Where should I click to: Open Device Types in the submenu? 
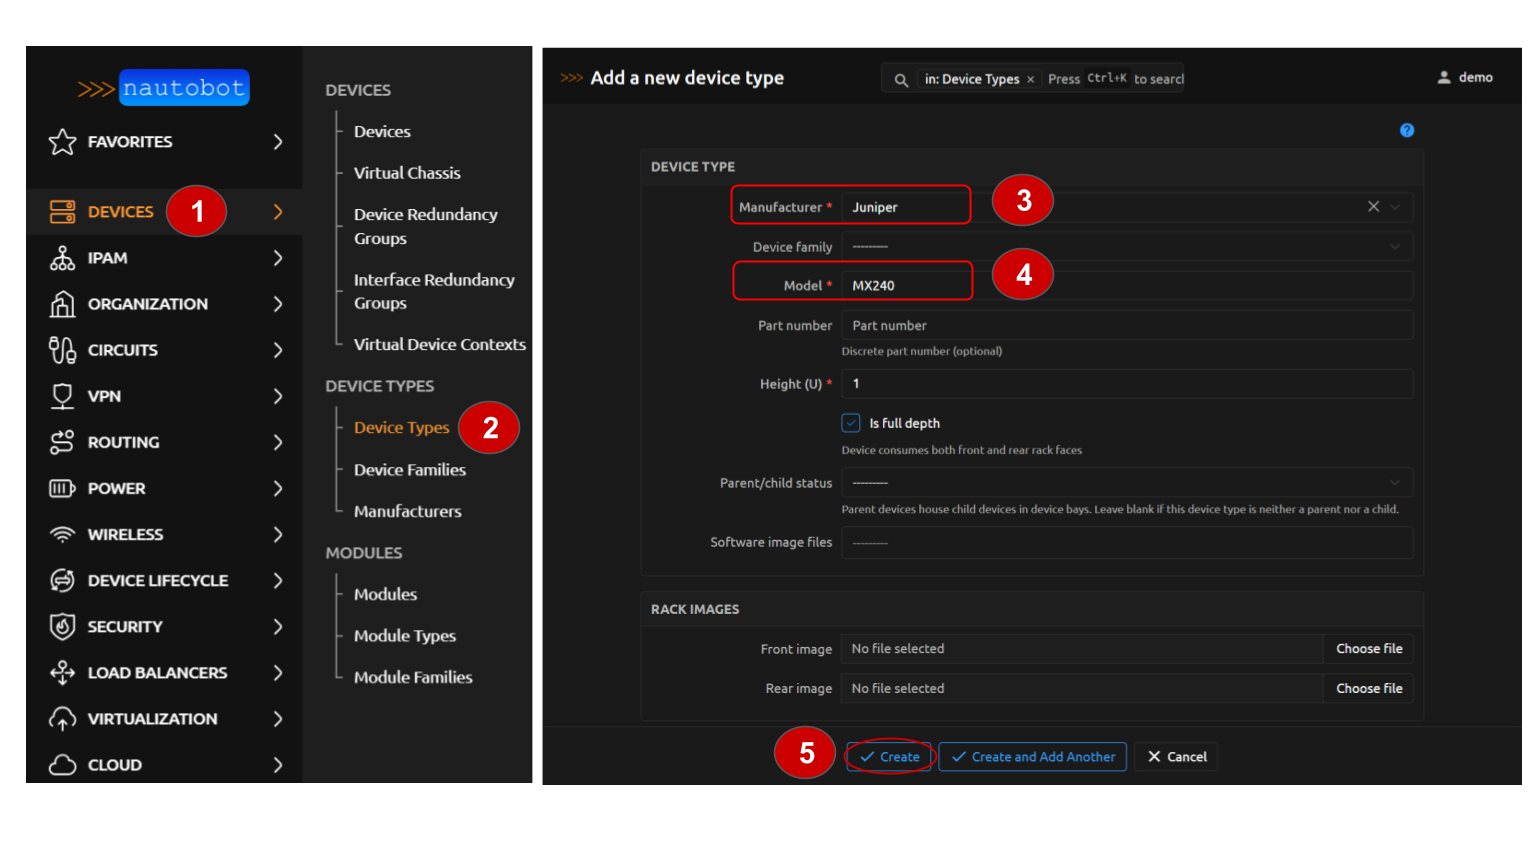tap(401, 428)
